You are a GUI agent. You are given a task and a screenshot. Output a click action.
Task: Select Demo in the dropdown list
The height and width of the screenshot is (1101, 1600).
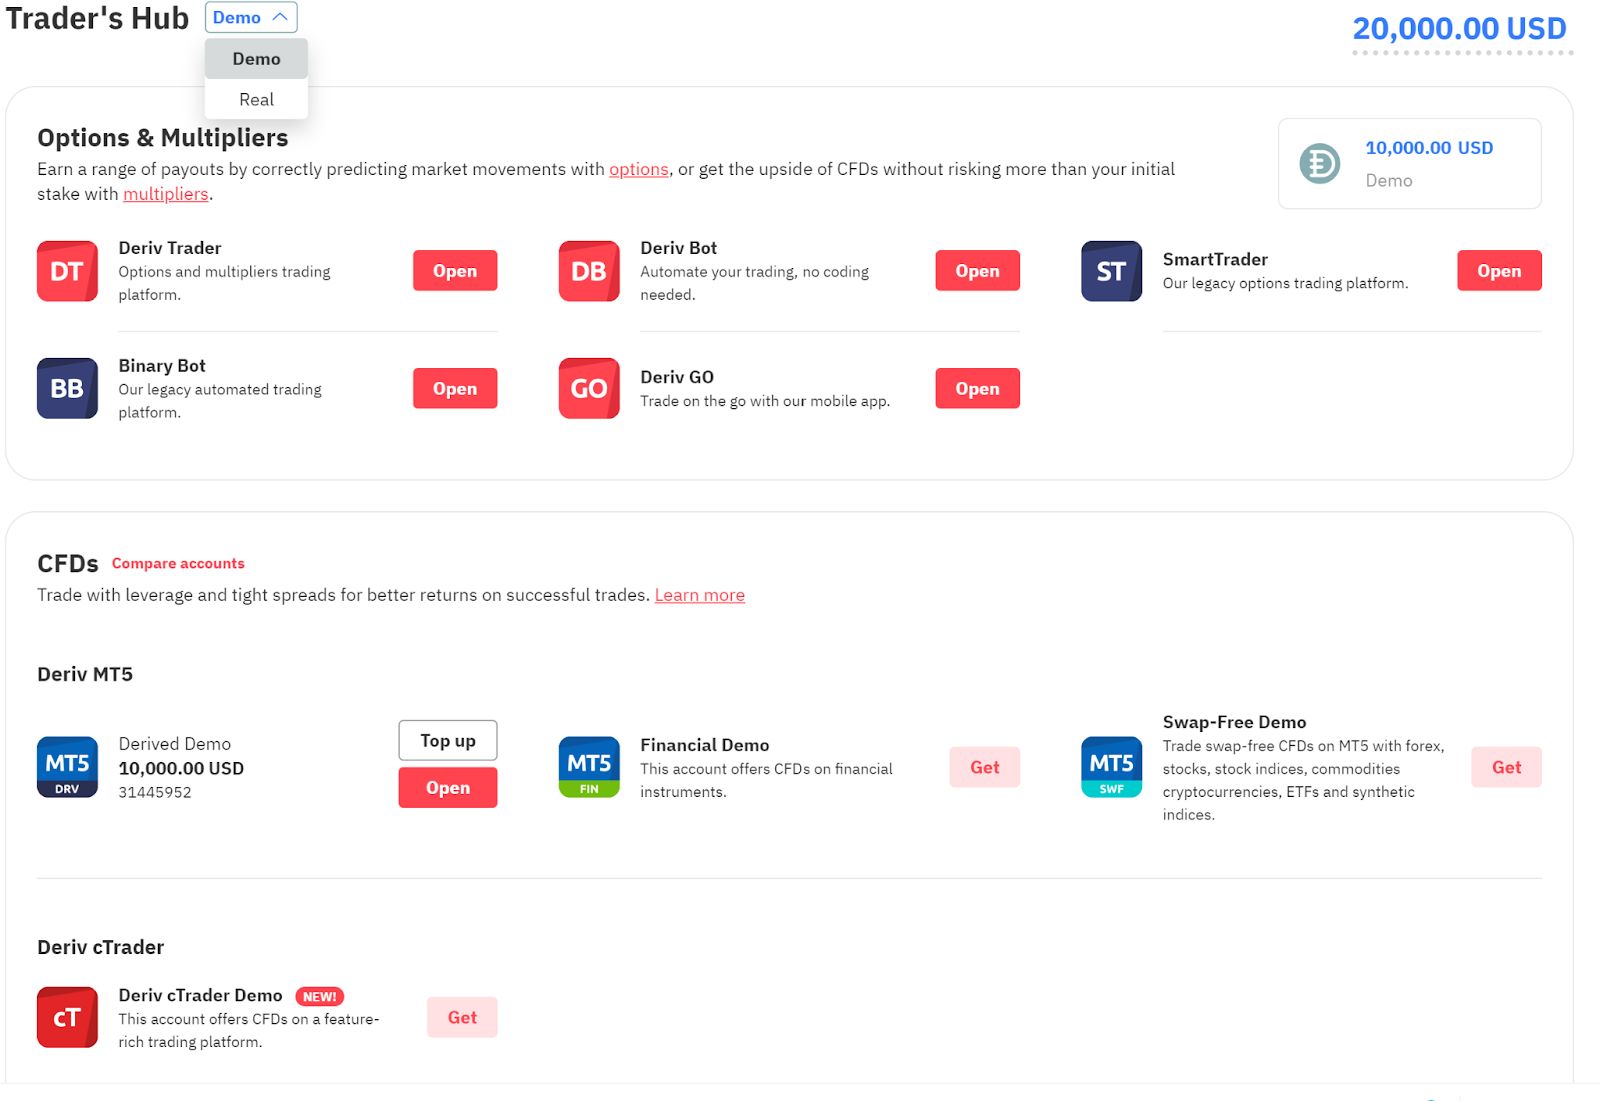(256, 59)
